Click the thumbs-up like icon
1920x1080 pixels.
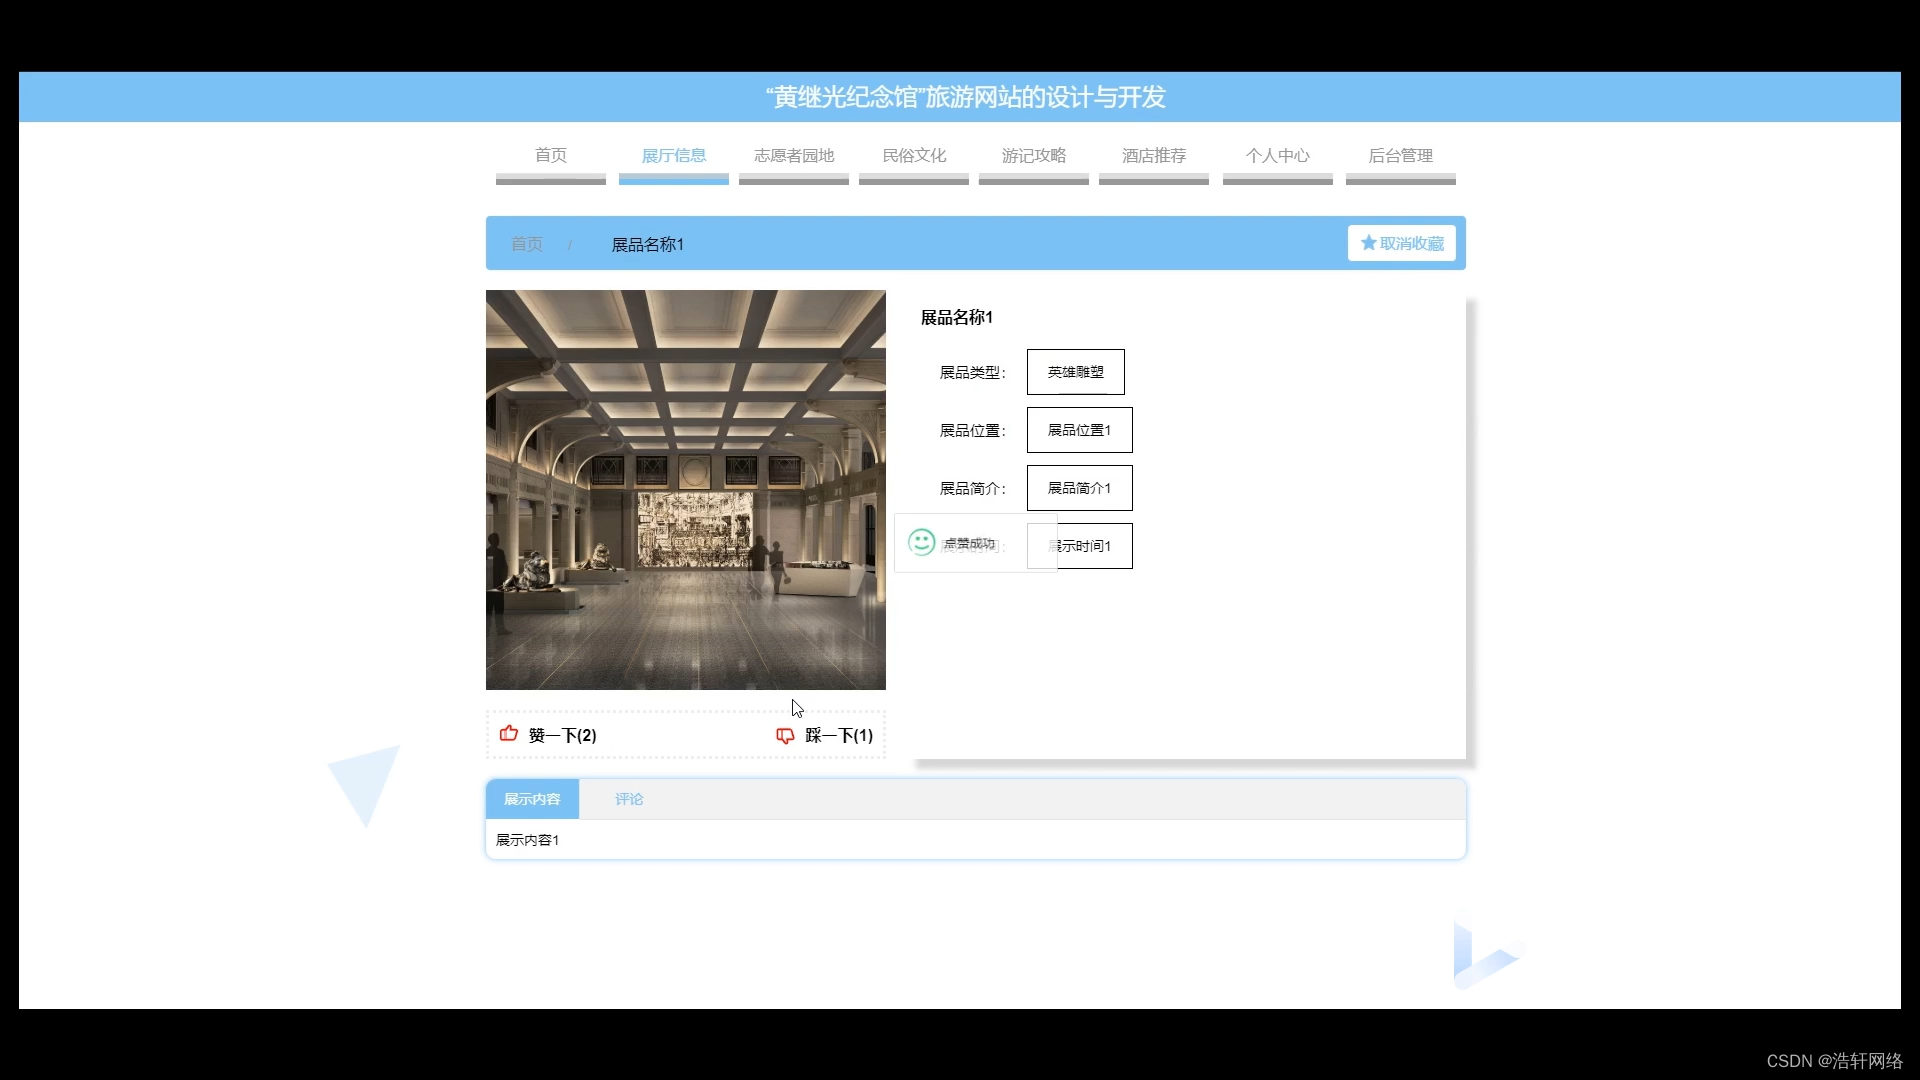tap(509, 734)
